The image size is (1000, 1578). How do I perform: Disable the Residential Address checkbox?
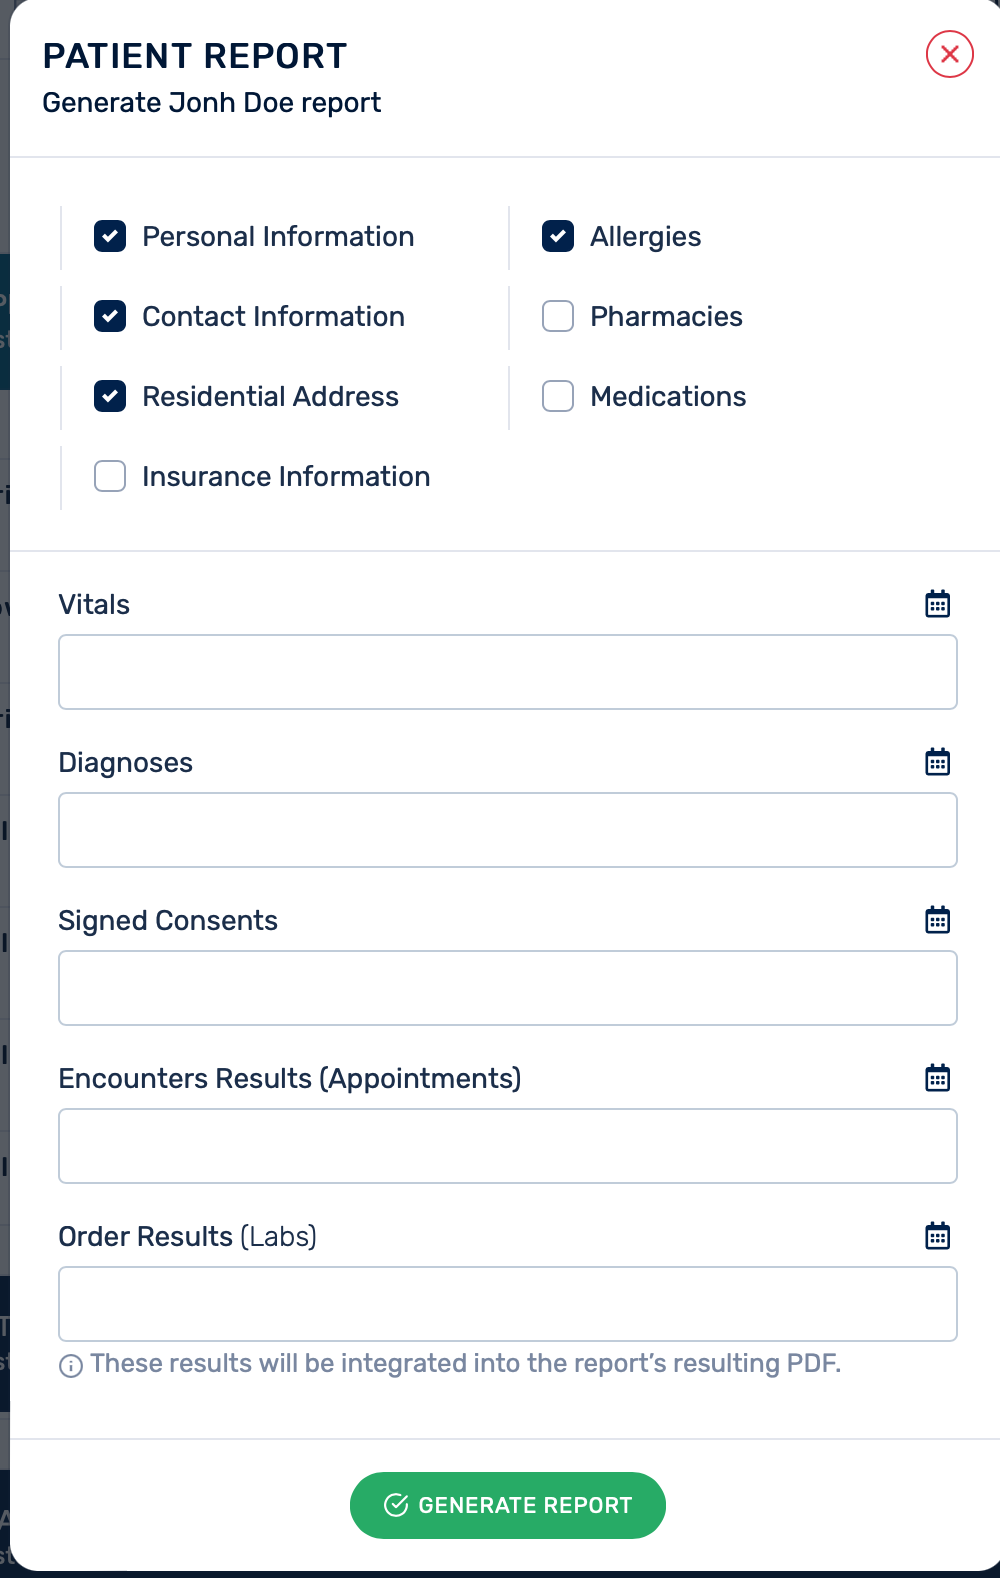(110, 397)
